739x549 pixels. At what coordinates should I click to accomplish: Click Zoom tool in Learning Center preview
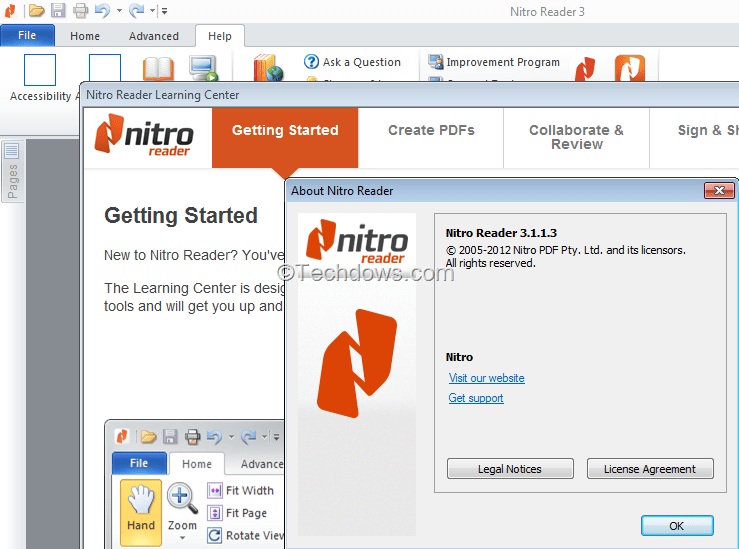tap(182, 512)
